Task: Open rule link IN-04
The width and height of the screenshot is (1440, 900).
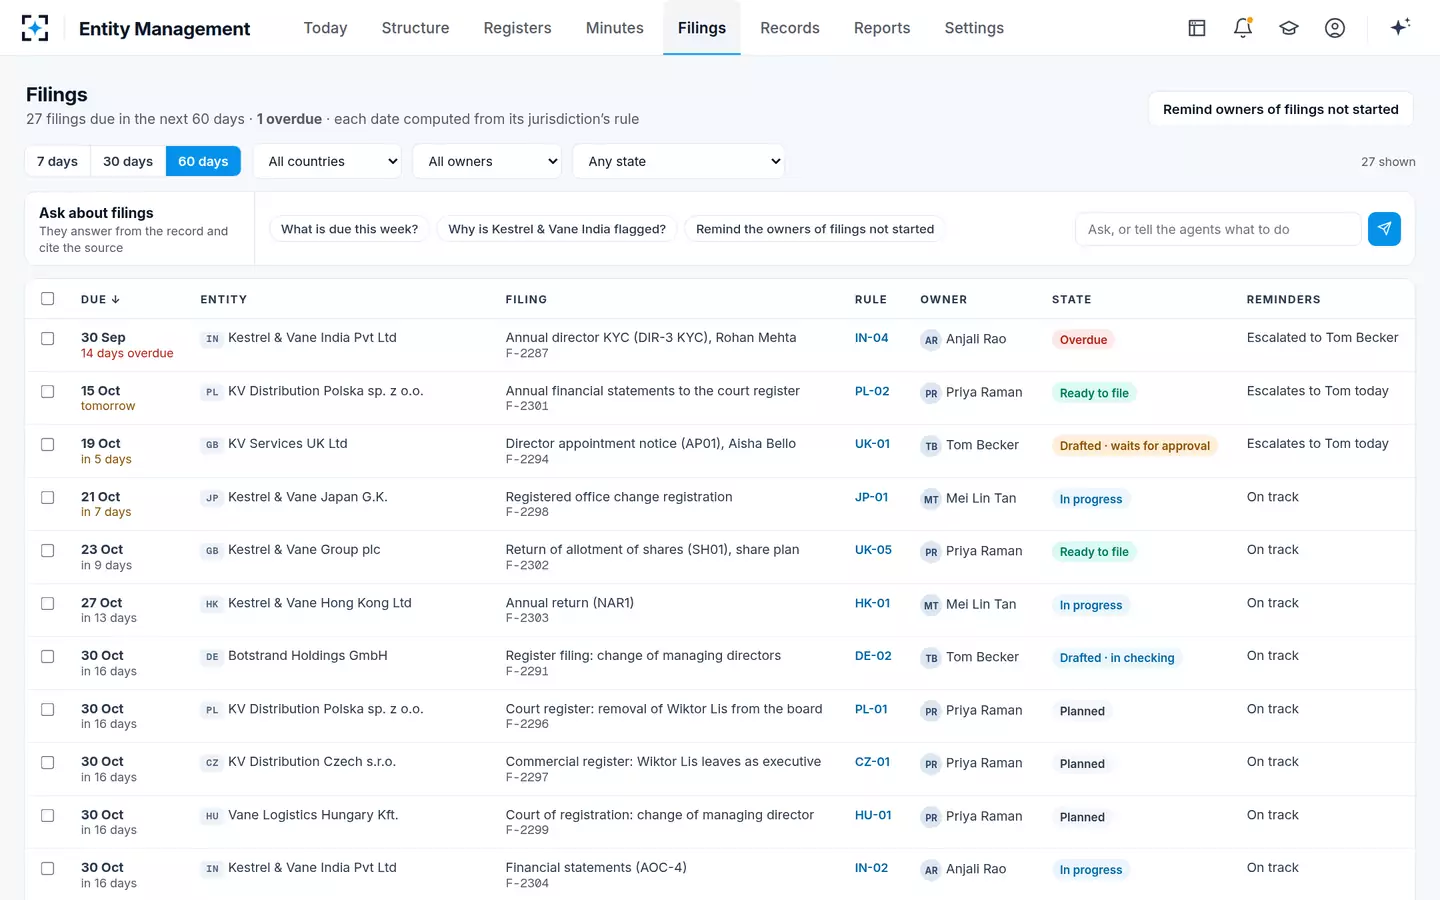Action: 871,338
